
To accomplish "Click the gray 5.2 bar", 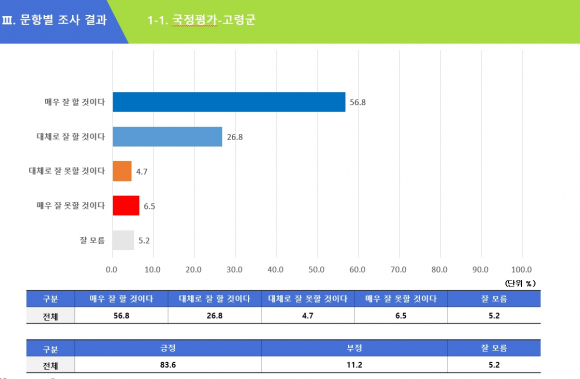I will click(x=124, y=240).
